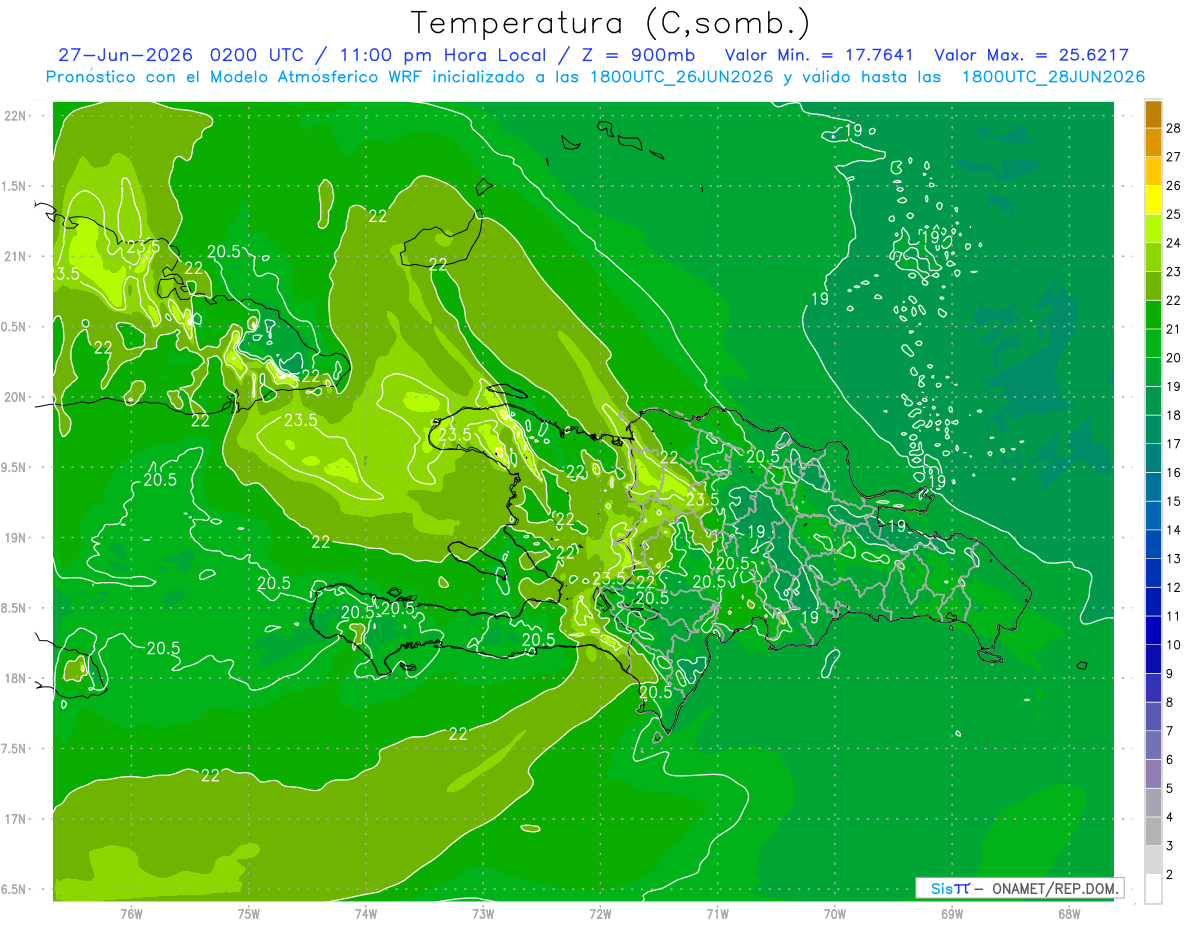Image resolution: width=1200 pixels, height=927 pixels.
Task: Click the '19N' latitude axis label
Action: [16, 537]
